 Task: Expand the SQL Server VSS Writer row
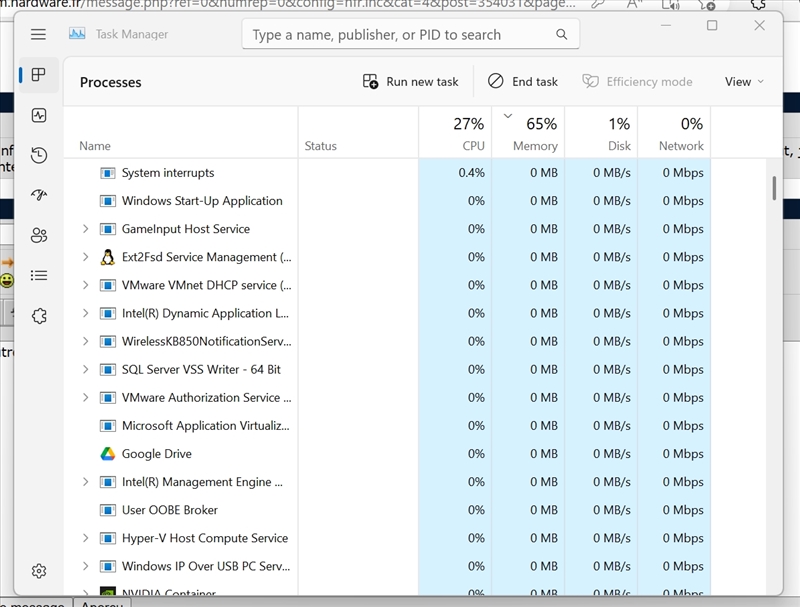pyautogui.click(x=86, y=369)
